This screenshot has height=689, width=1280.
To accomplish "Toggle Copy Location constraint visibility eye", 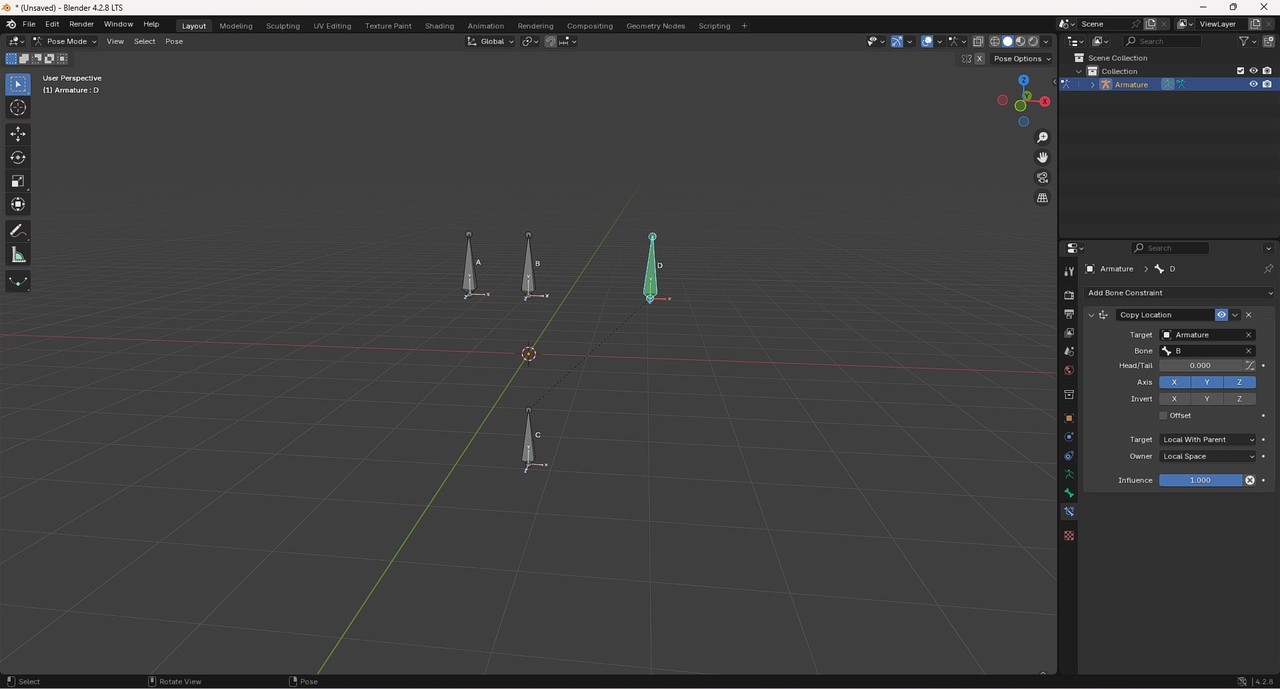I will click(1221, 315).
